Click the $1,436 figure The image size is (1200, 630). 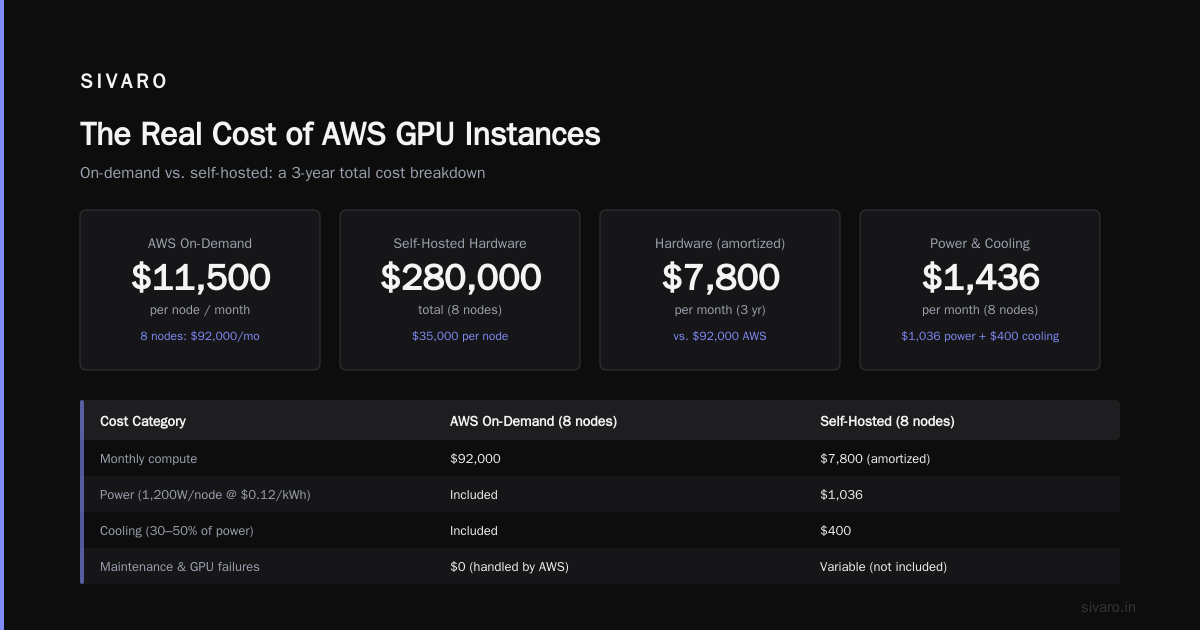[980, 277]
